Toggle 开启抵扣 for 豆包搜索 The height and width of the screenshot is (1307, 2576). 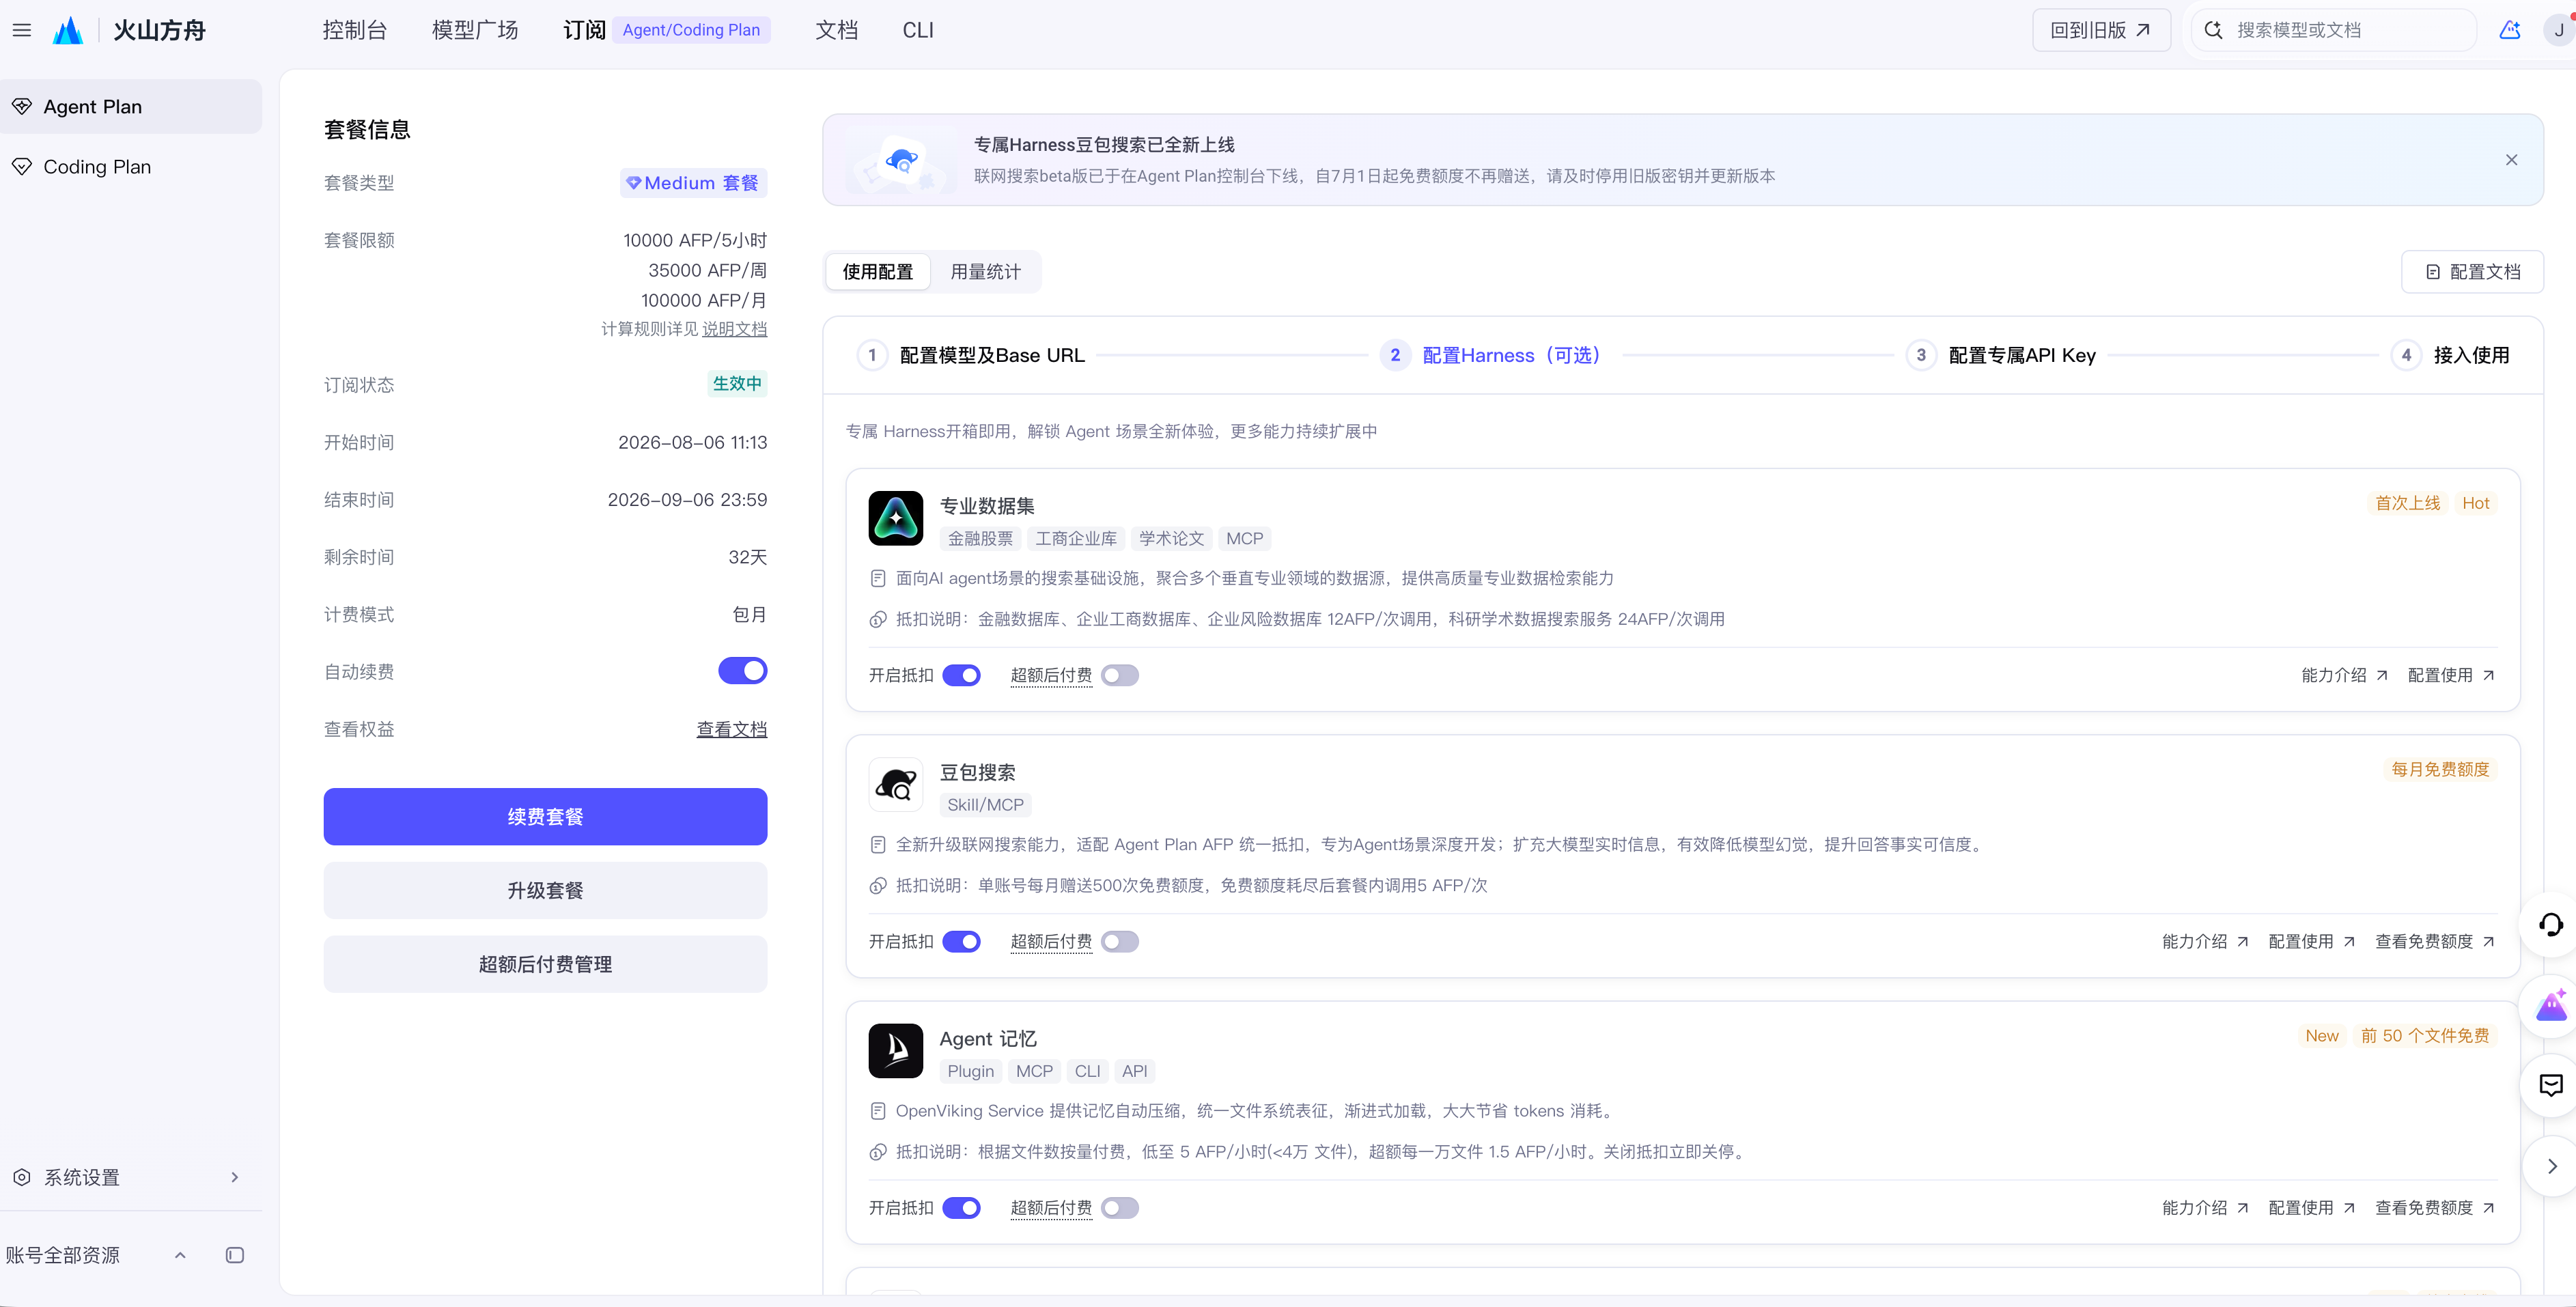click(961, 941)
